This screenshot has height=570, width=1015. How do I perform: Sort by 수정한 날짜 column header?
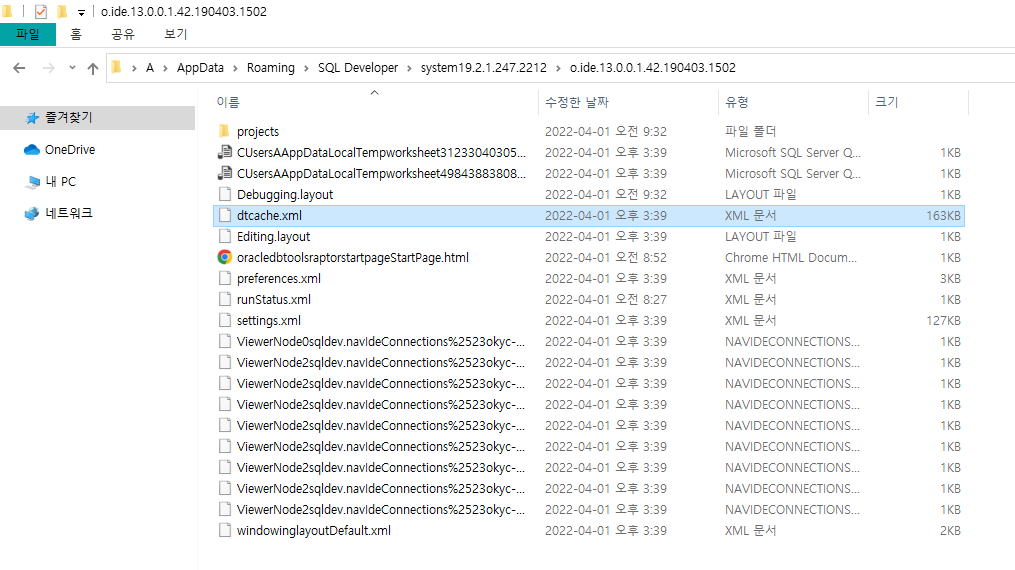click(x=577, y=102)
